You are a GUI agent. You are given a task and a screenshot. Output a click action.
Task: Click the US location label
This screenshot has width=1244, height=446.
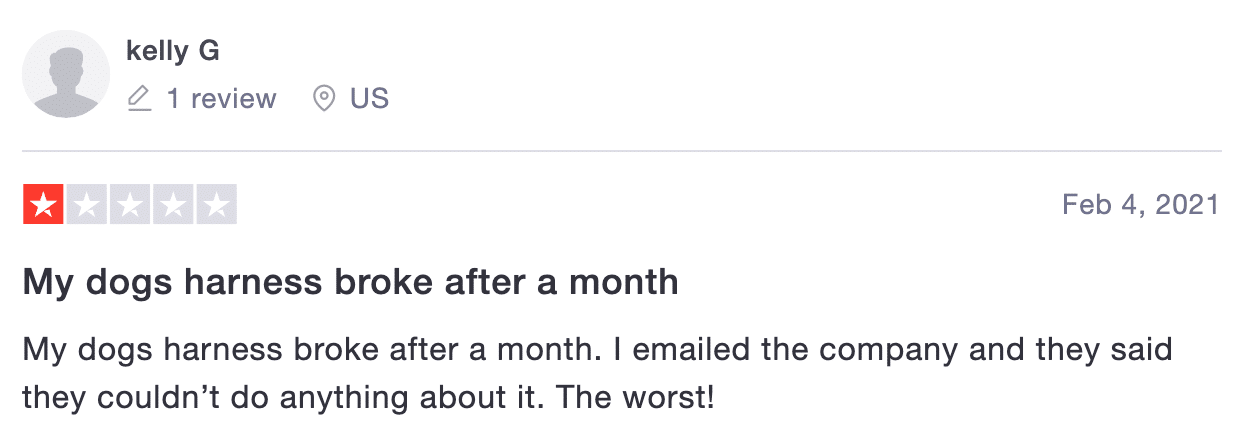tap(369, 99)
